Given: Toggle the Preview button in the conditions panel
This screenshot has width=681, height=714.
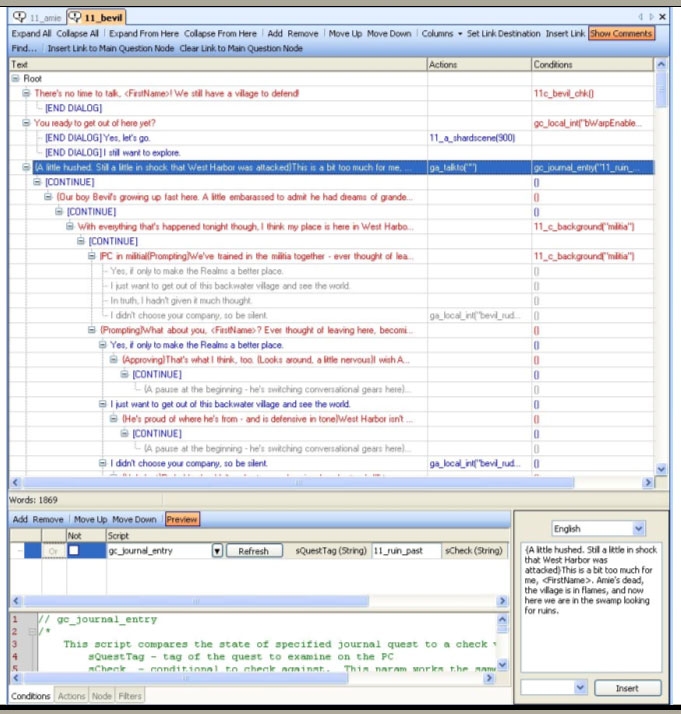Looking at the screenshot, I should click(182, 520).
